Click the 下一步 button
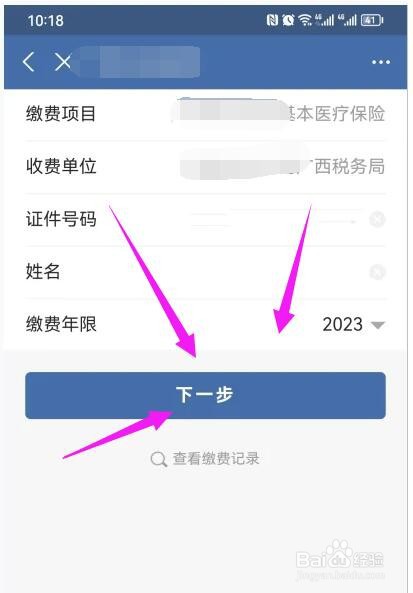This screenshot has width=413, height=593. click(205, 395)
